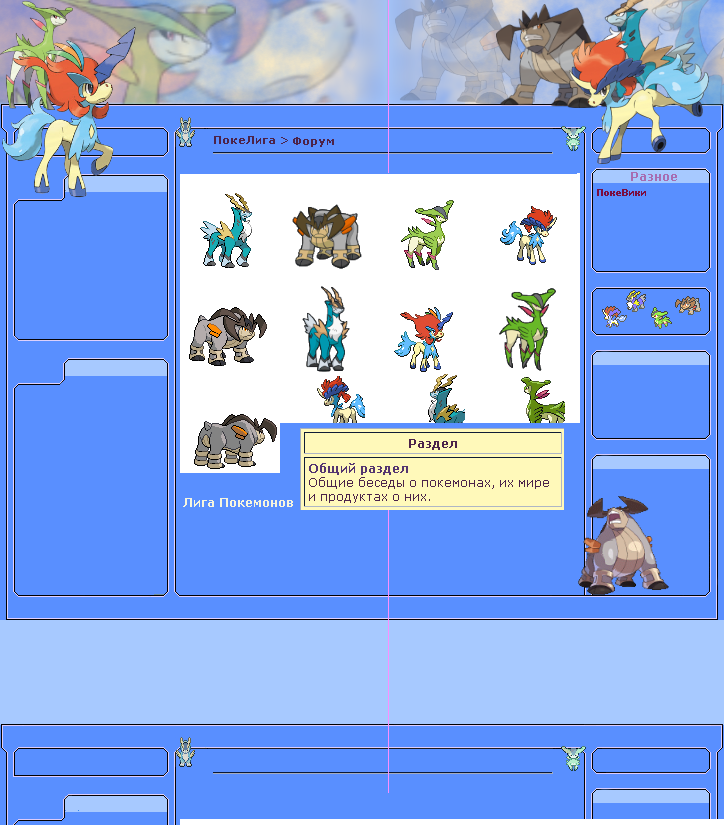Open the ПокеВики link
The width and height of the screenshot is (724, 825).
621,193
